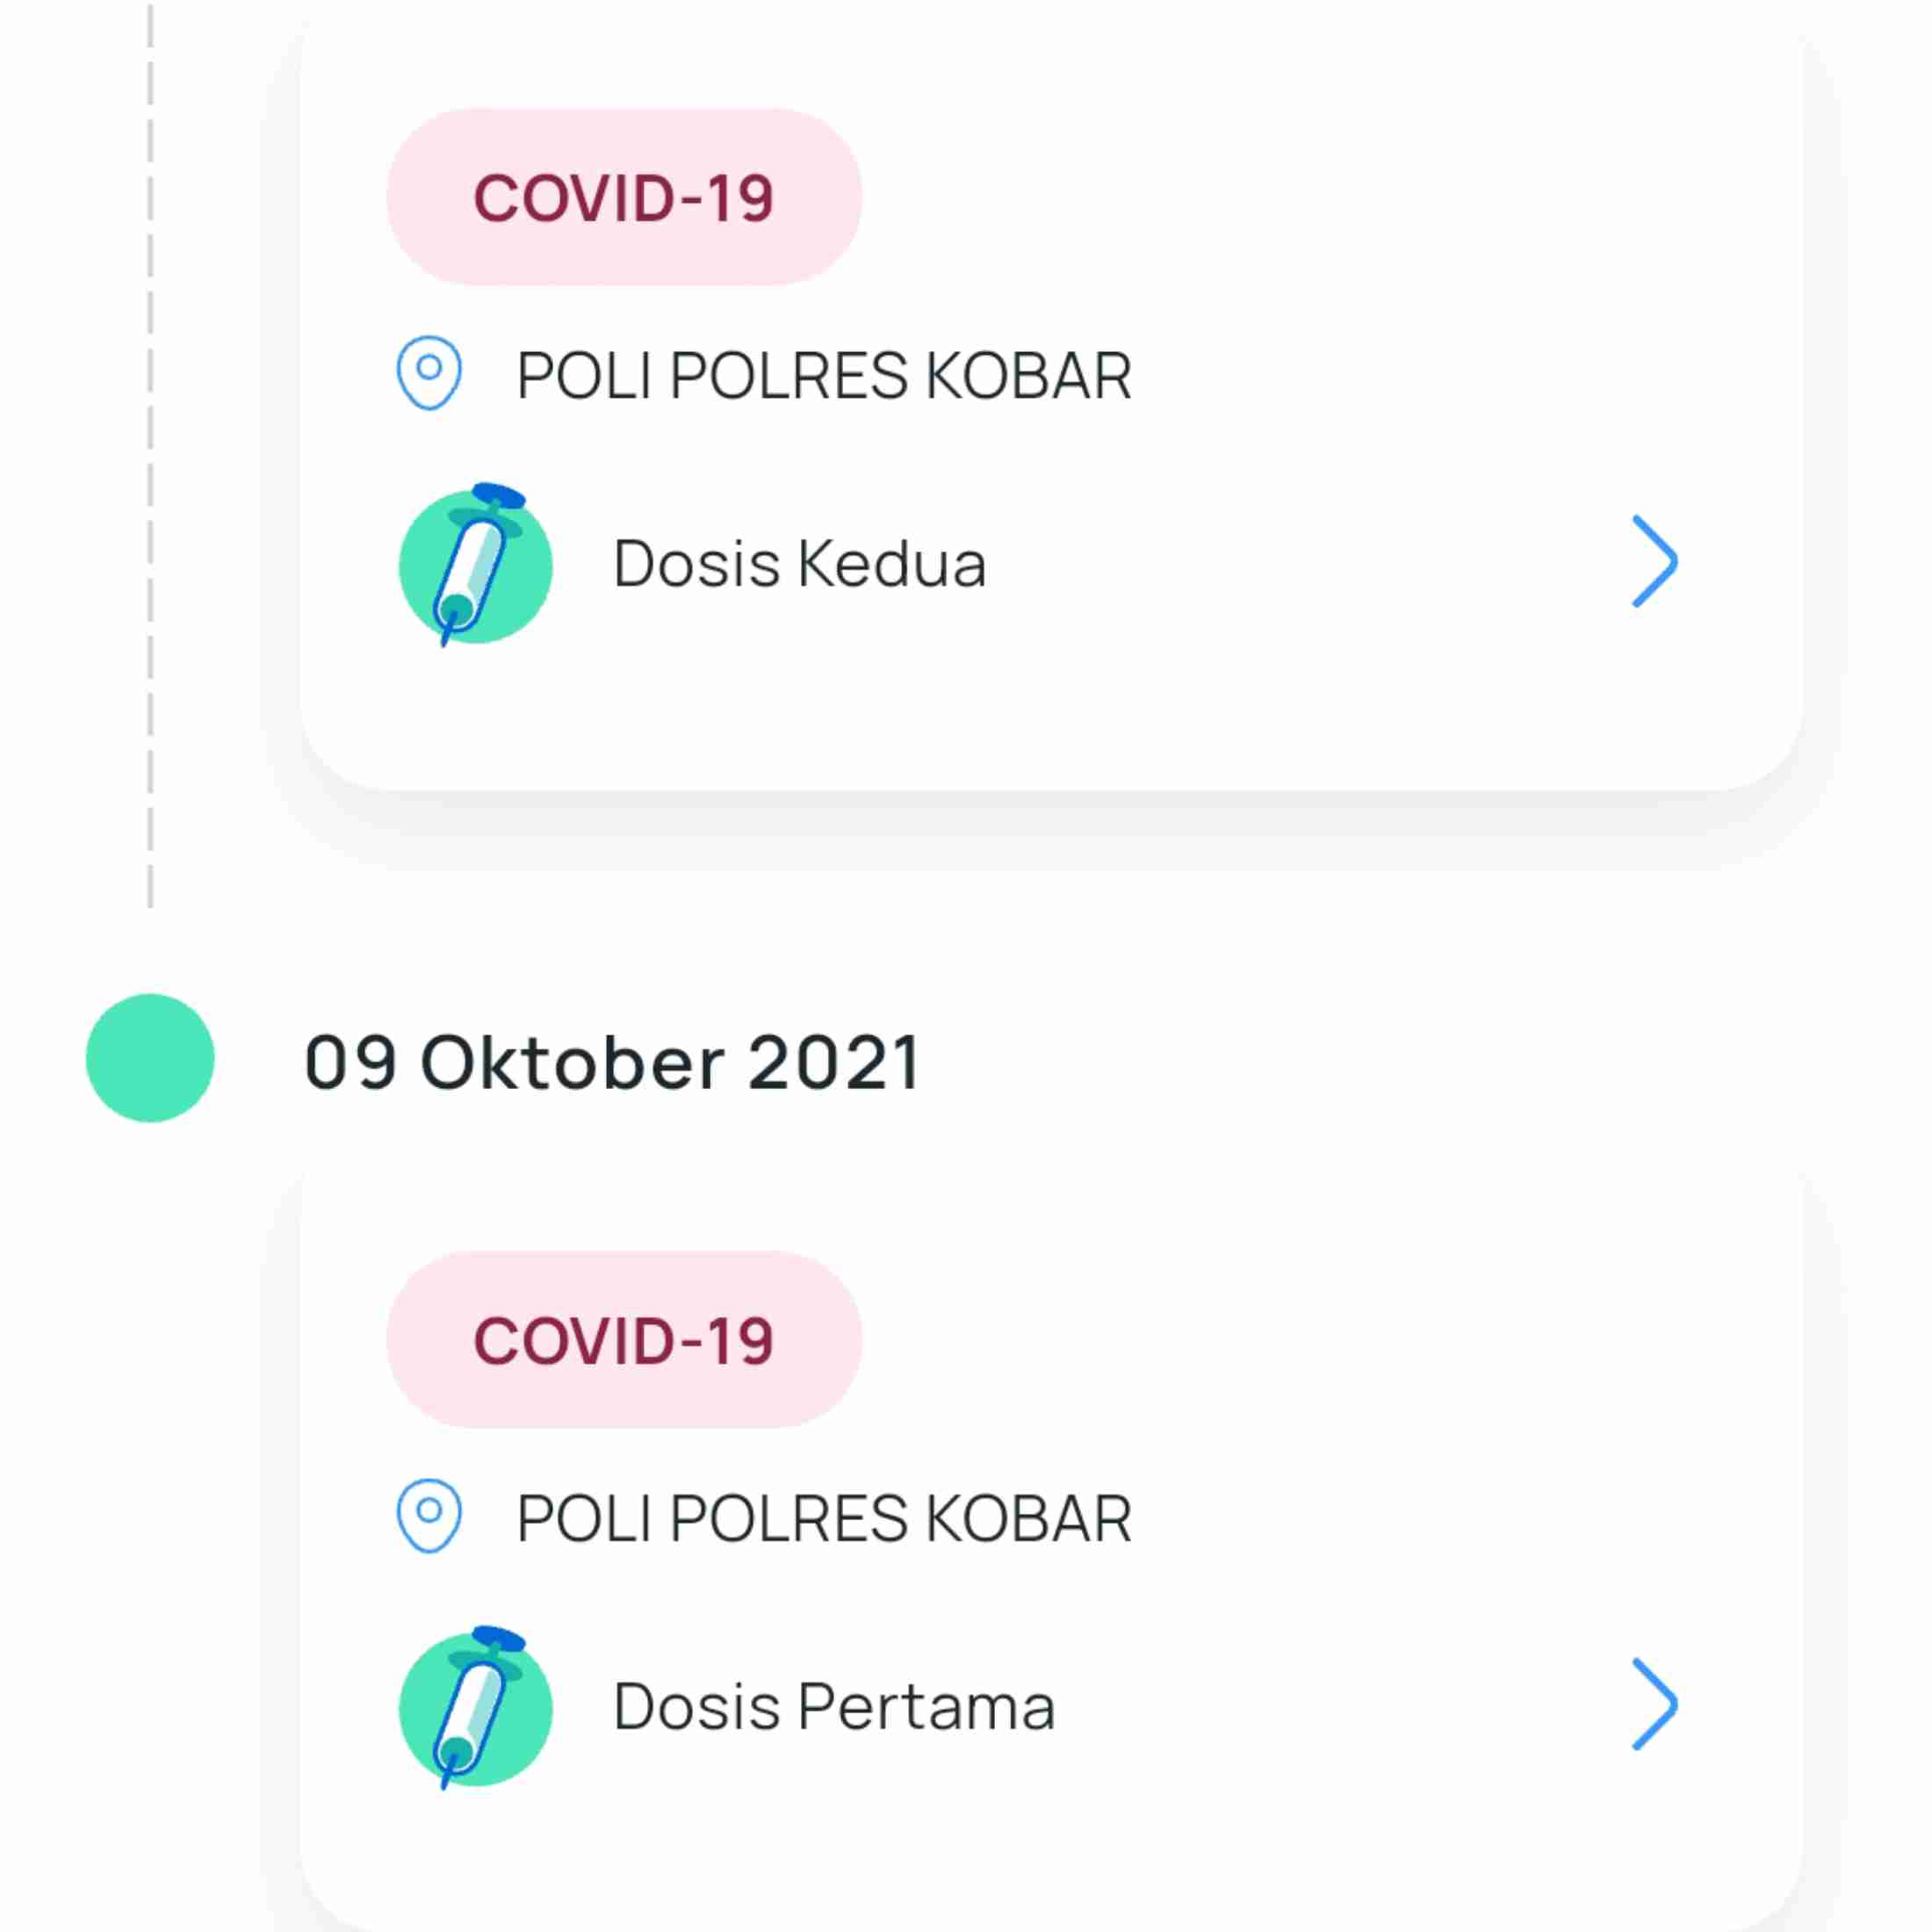The width and height of the screenshot is (1932, 1932).
Task: Click the syringe icon beside Dosis Kedua
Action: [x=476, y=565]
